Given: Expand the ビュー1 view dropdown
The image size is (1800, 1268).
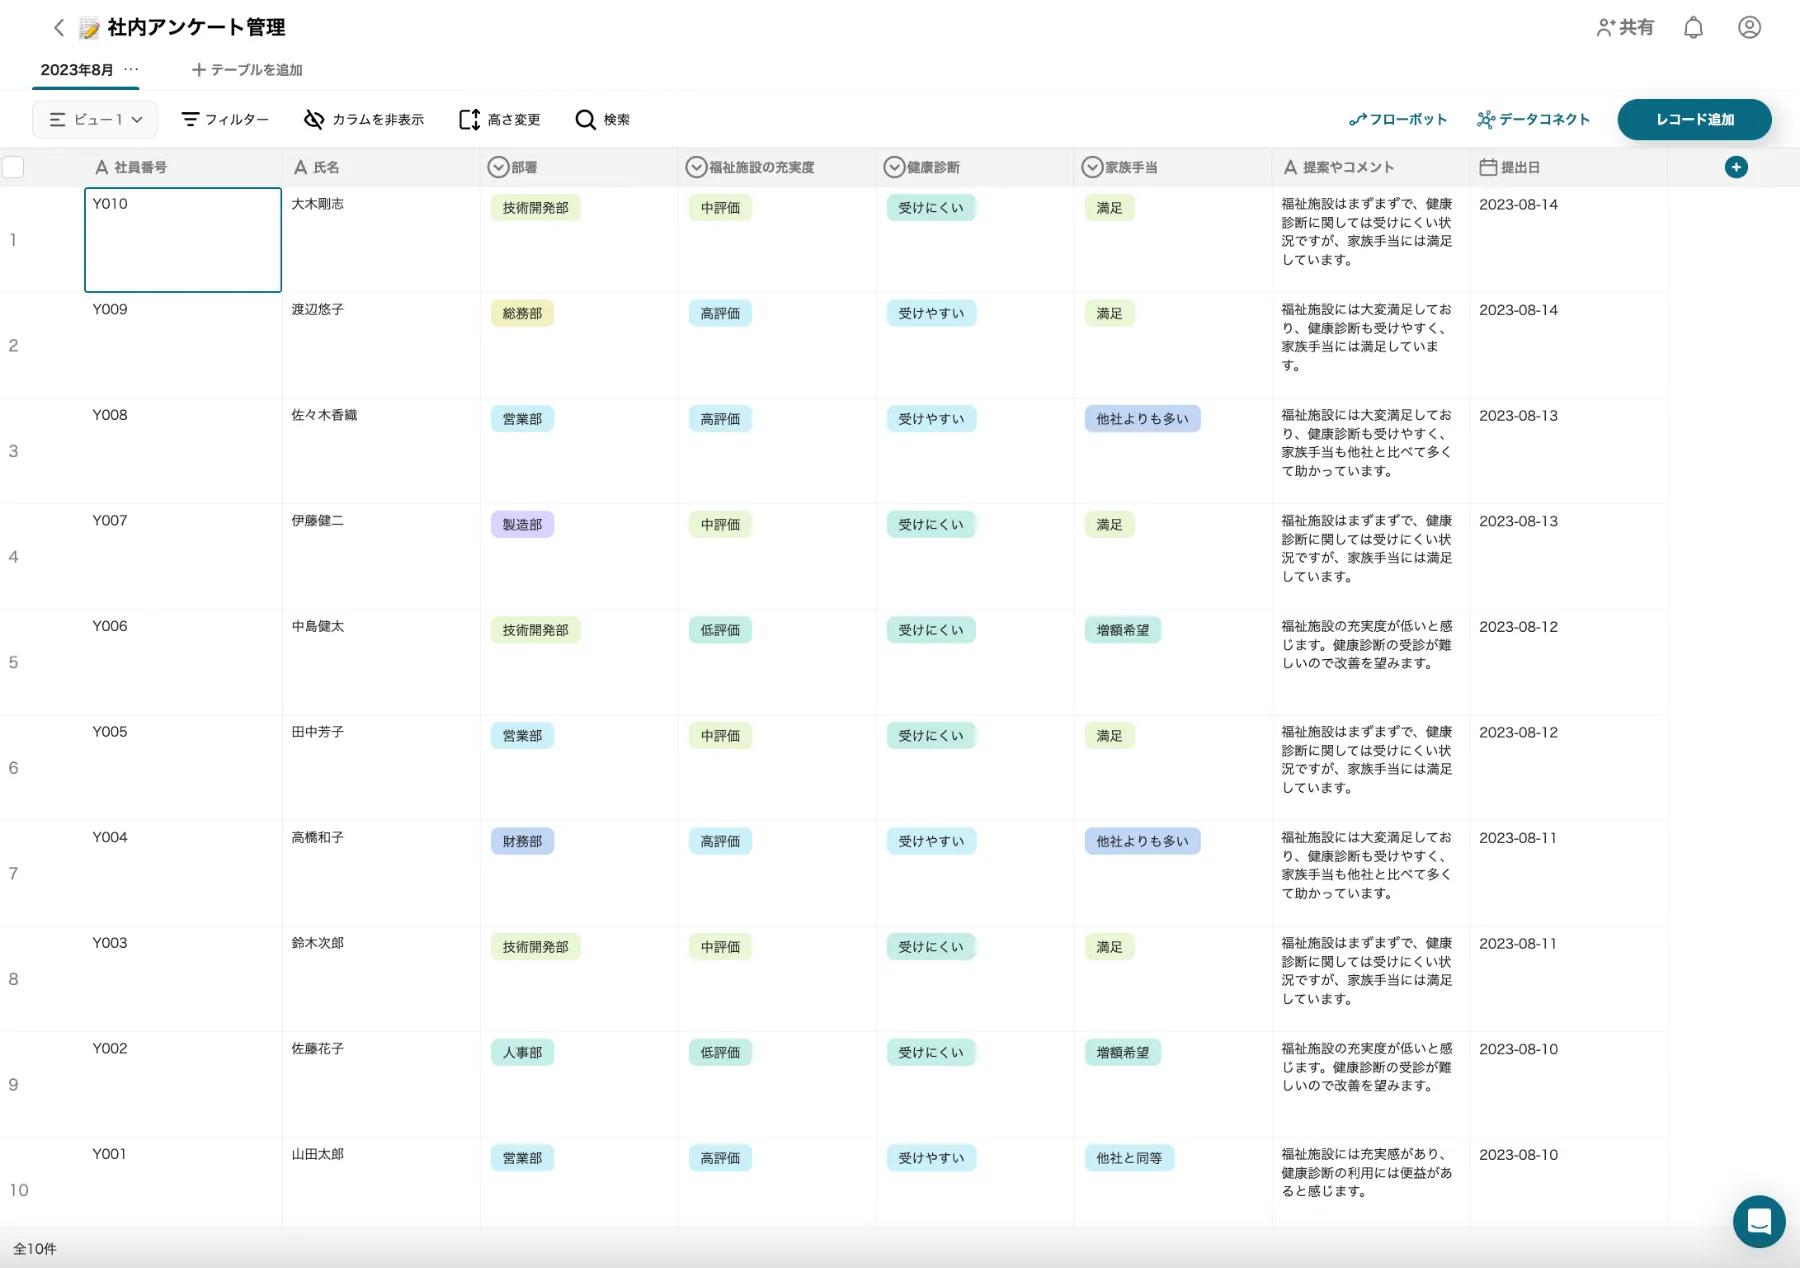Looking at the screenshot, I should point(96,120).
